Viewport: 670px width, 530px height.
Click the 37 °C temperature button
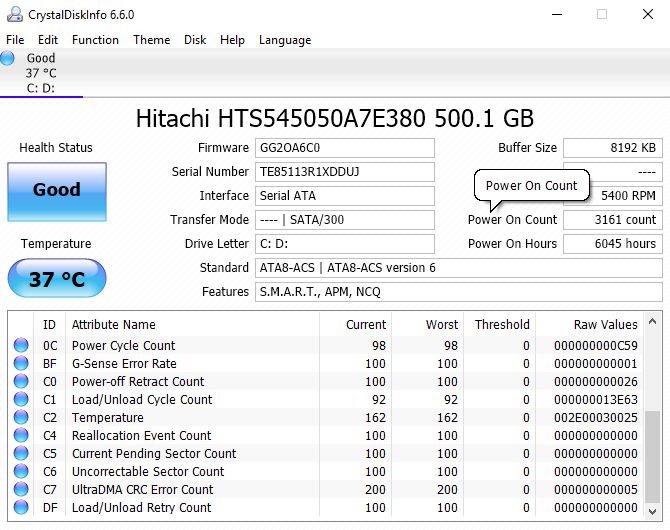coord(57,278)
